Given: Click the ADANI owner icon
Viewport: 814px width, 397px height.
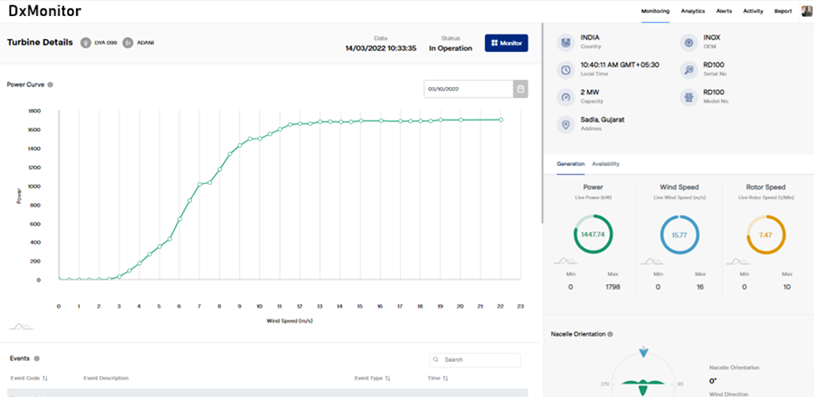Looking at the screenshot, I should (x=128, y=43).
